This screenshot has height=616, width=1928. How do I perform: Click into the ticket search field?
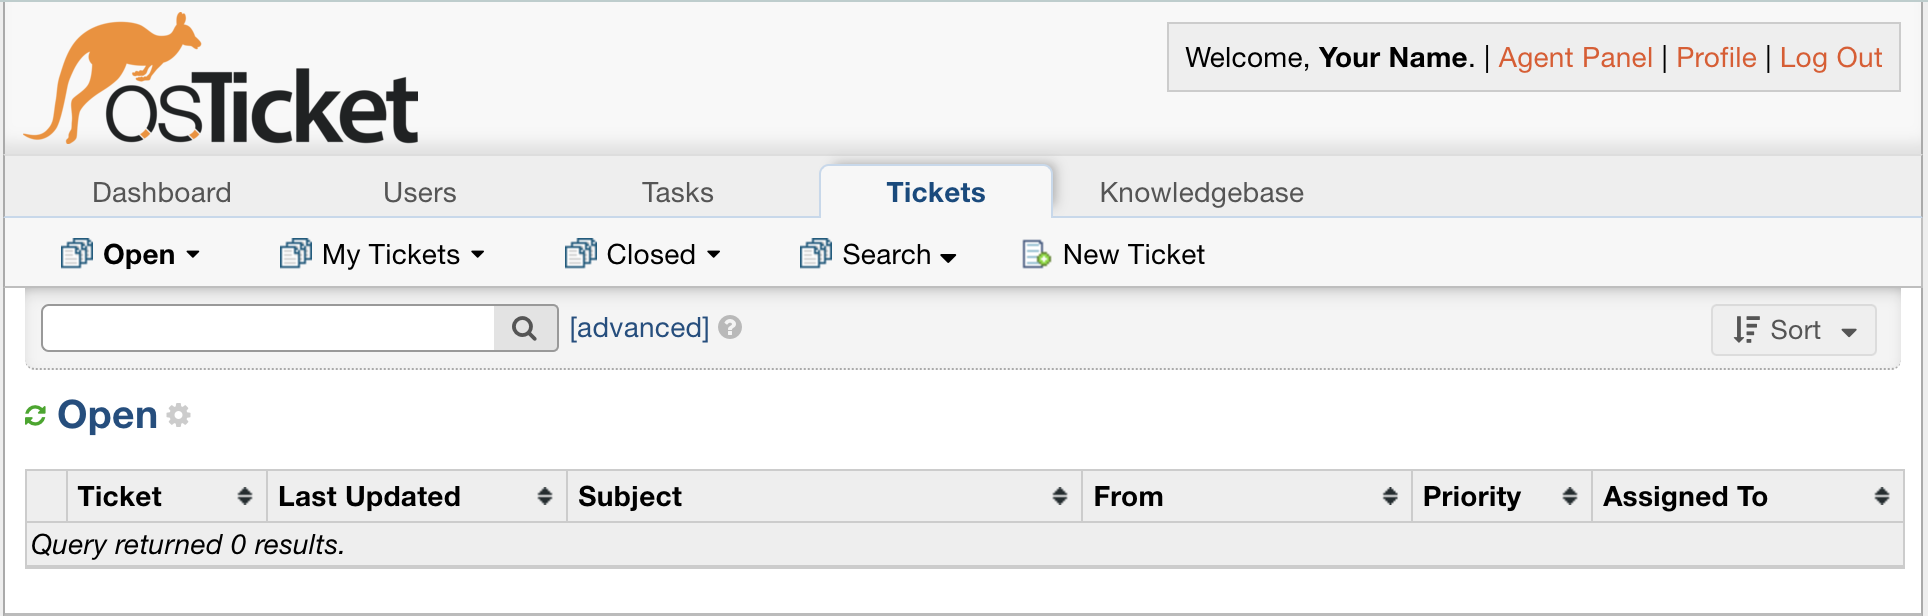pos(268,328)
